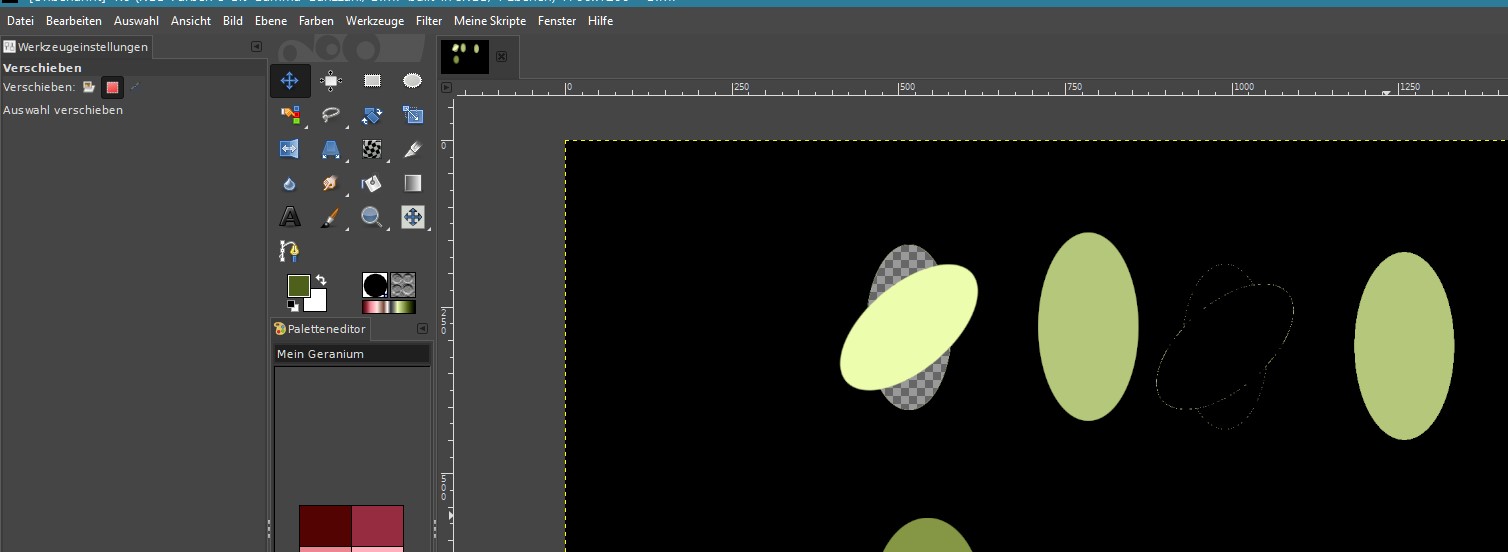Swap foreground and background colors
Image resolution: width=1508 pixels, height=552 pixels.
coord(321,280)
